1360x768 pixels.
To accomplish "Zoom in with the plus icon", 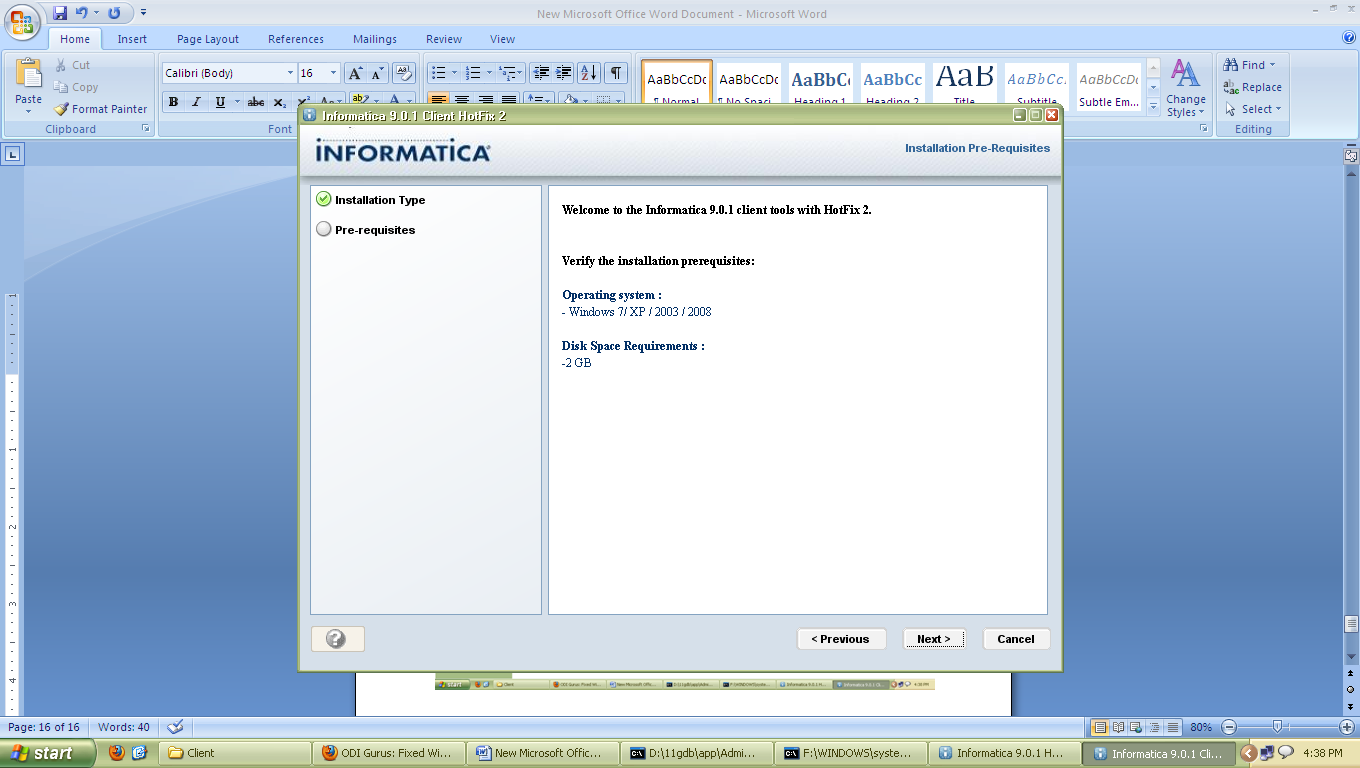I will click(1347, 727).
